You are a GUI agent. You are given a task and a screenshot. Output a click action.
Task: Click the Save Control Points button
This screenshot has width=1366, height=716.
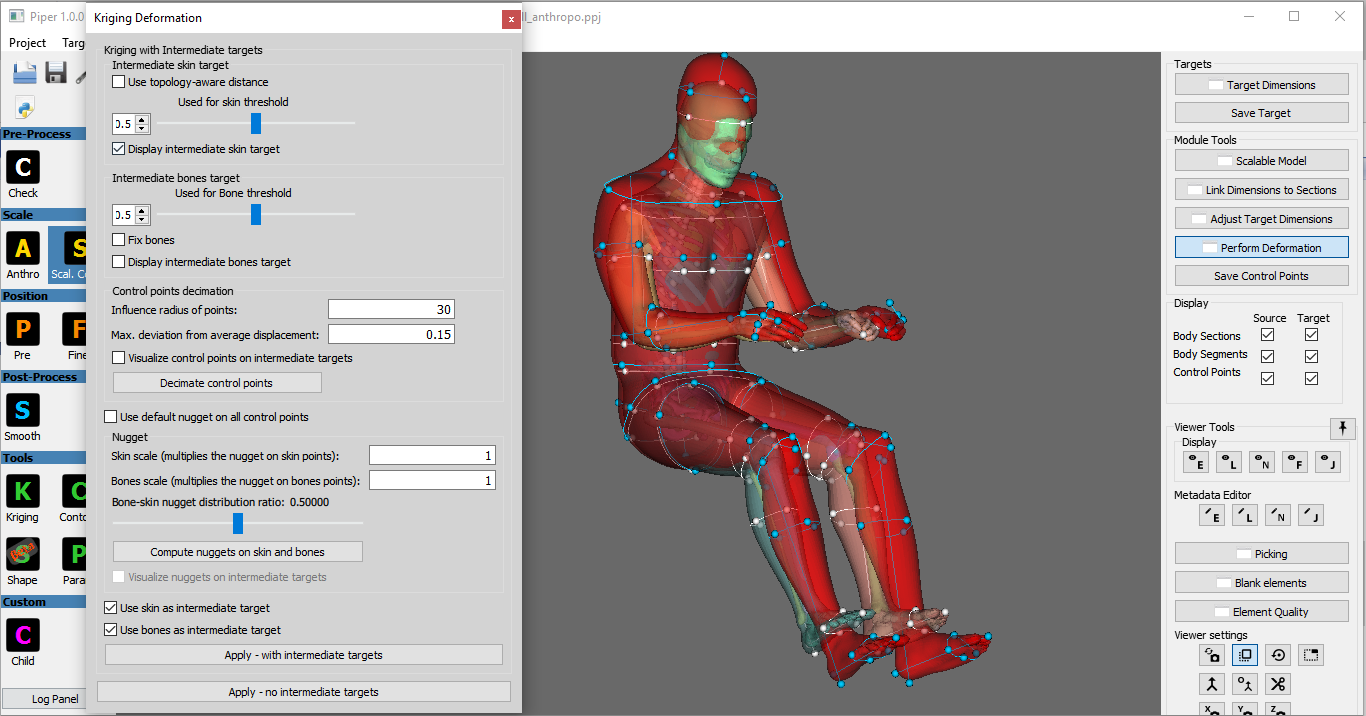point(1261,276)
